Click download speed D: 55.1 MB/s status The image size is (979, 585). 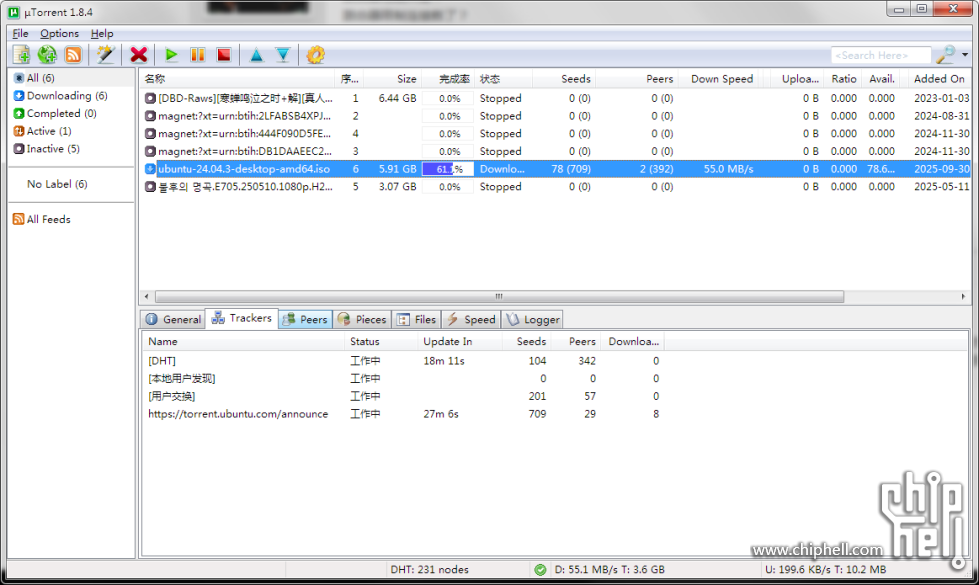(x=609, y=569)
